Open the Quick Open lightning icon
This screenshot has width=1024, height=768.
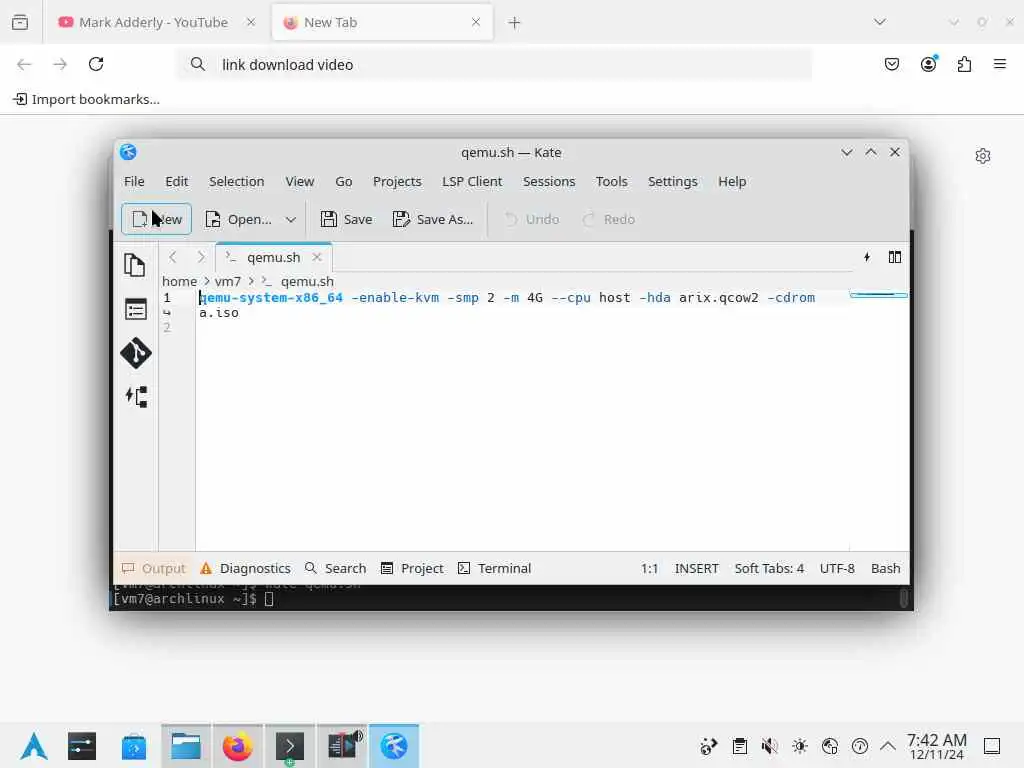click(867, 257)
